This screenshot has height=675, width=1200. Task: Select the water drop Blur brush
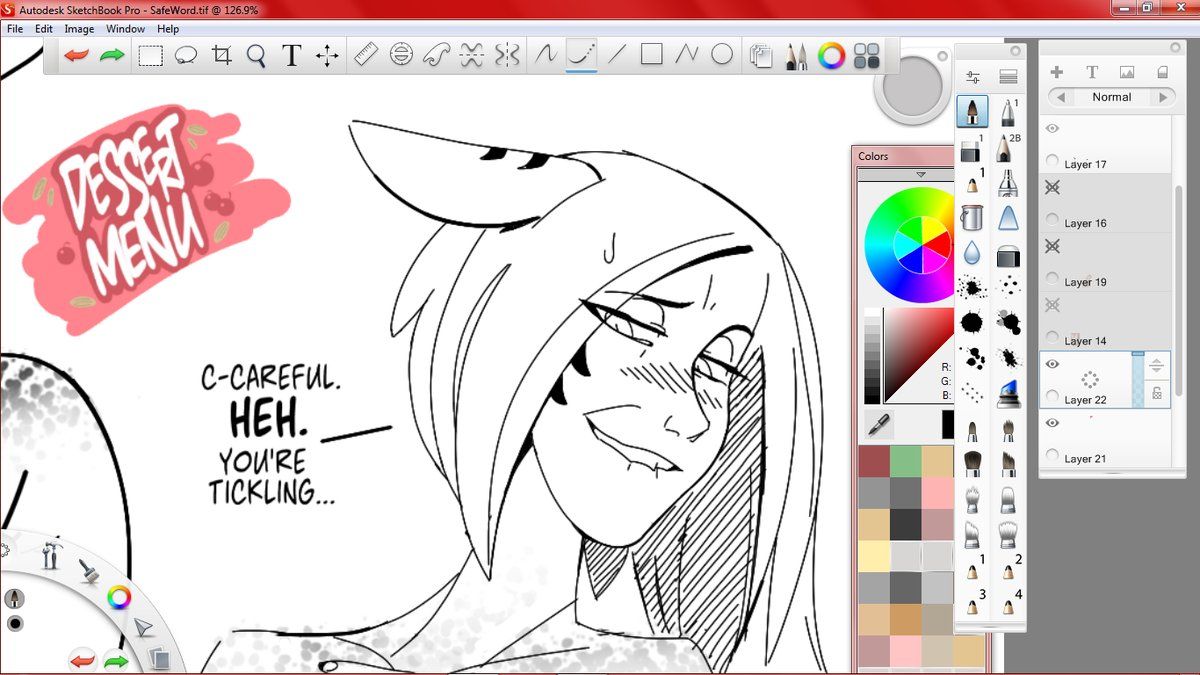[x=972, y=254]
